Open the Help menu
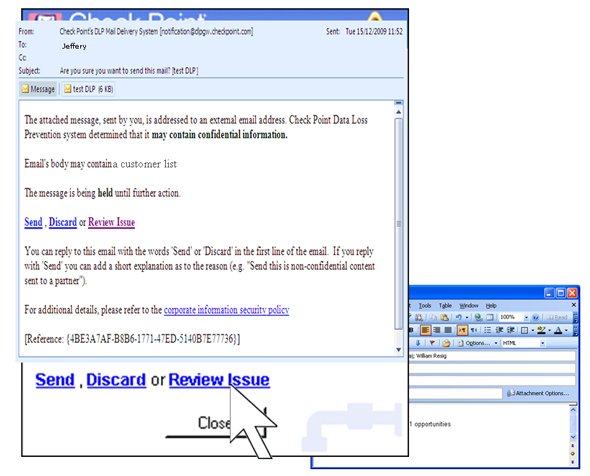The width and height of the screenshot is (590, 476). coord(491,306)
